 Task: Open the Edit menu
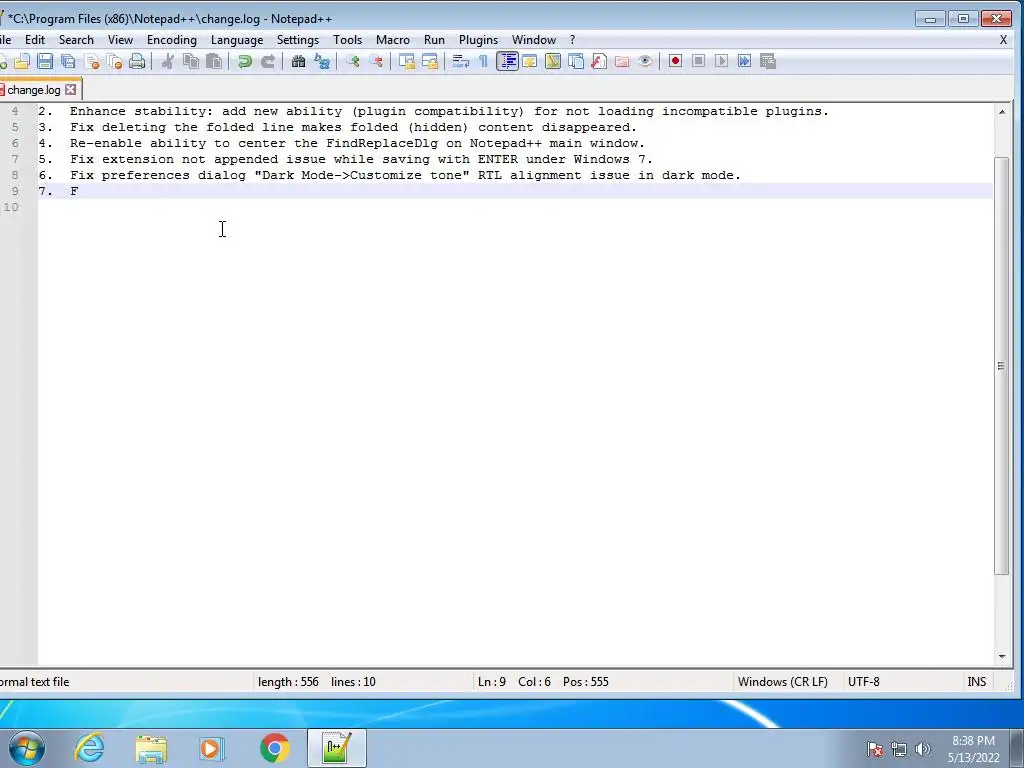tap(35, 40)
